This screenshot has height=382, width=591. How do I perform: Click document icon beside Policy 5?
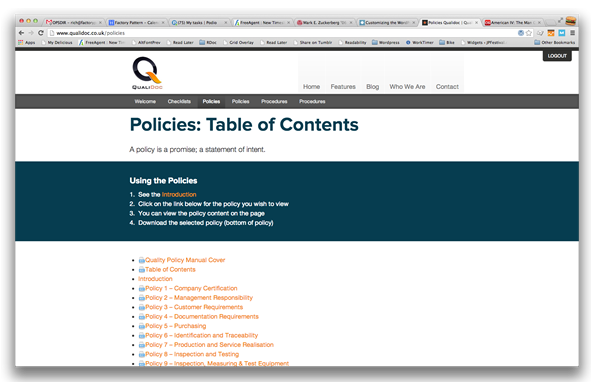141,326
